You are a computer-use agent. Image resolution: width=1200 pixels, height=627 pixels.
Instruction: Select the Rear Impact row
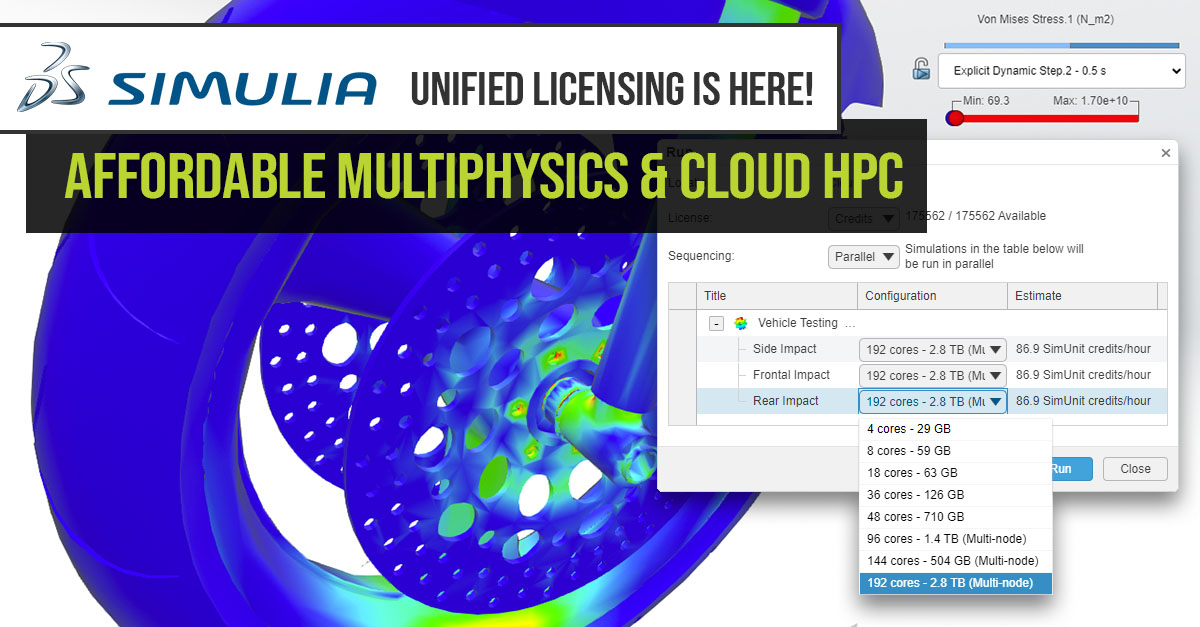[788, 400]
